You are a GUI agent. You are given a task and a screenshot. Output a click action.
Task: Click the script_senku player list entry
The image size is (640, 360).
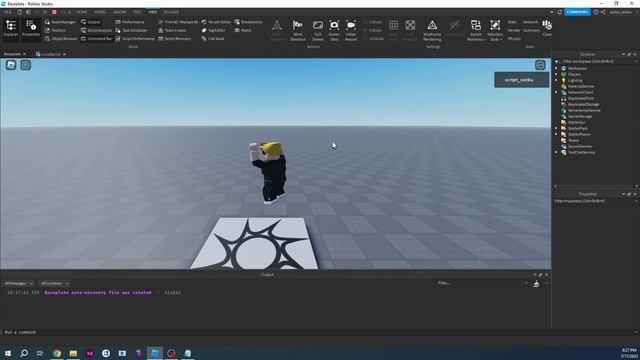[x=521, y=80]
